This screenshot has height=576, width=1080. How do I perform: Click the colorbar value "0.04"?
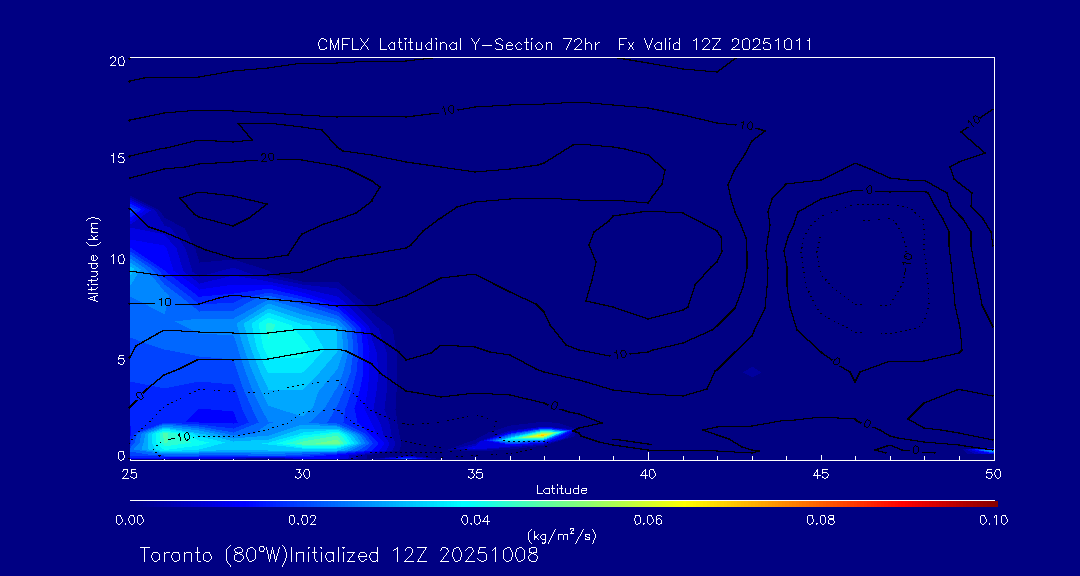pos(475,520)
